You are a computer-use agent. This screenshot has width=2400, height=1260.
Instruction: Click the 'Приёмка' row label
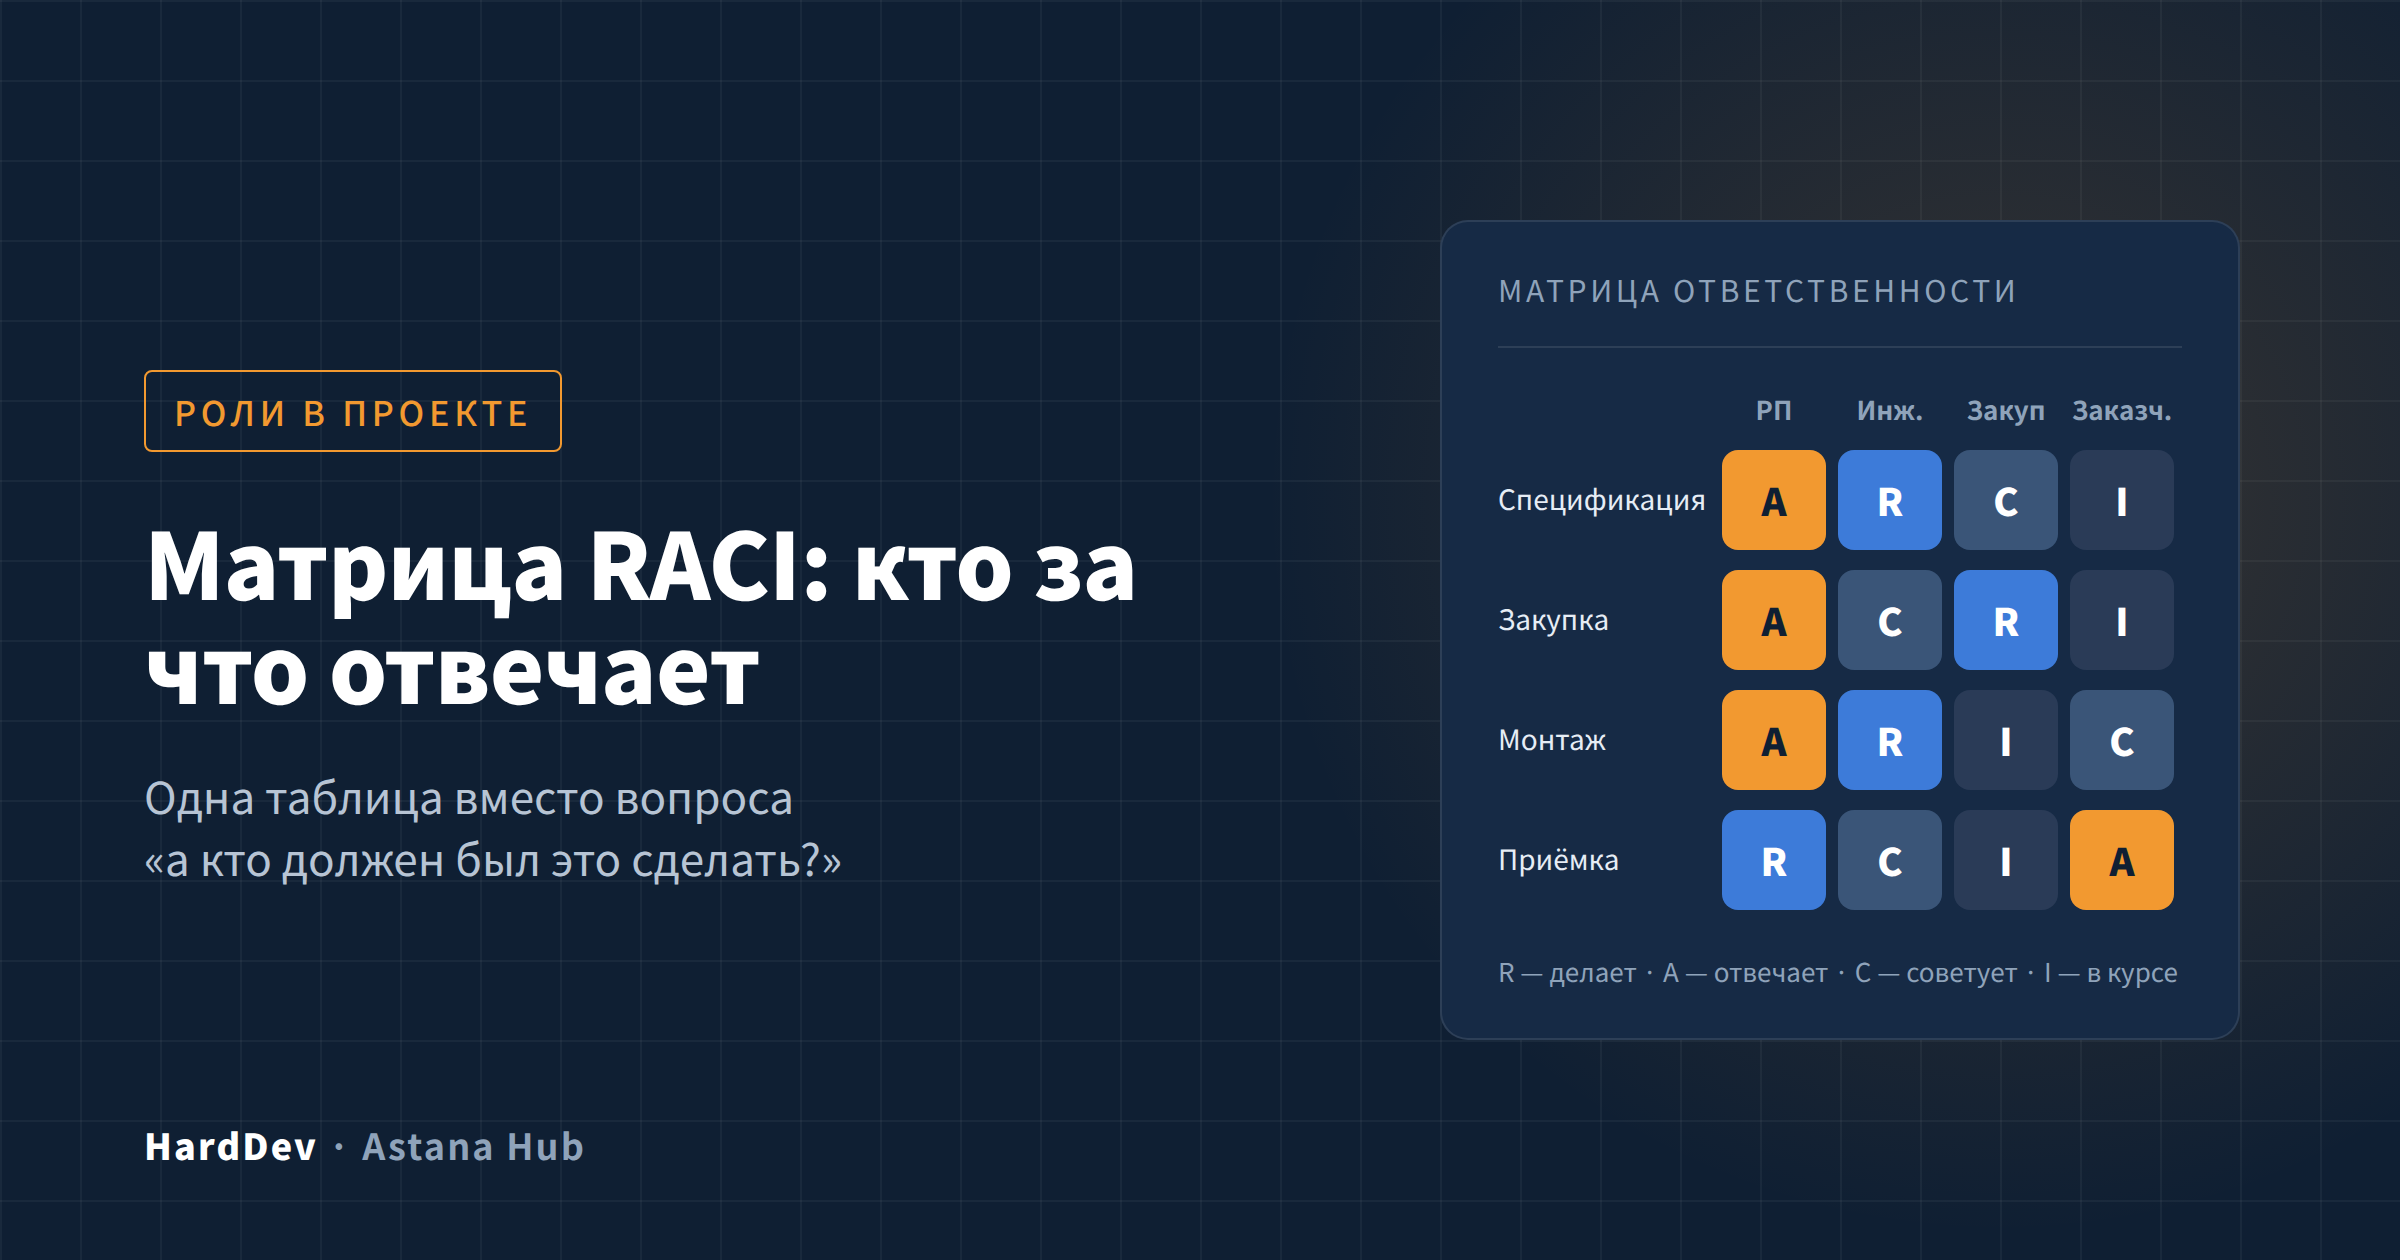click(x=1558, y=860)
